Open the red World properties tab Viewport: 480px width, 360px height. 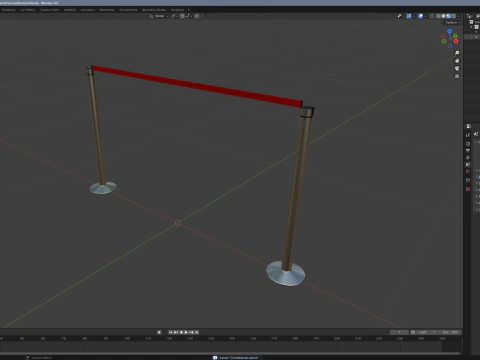pyautogui.click(x=468, y=171)
